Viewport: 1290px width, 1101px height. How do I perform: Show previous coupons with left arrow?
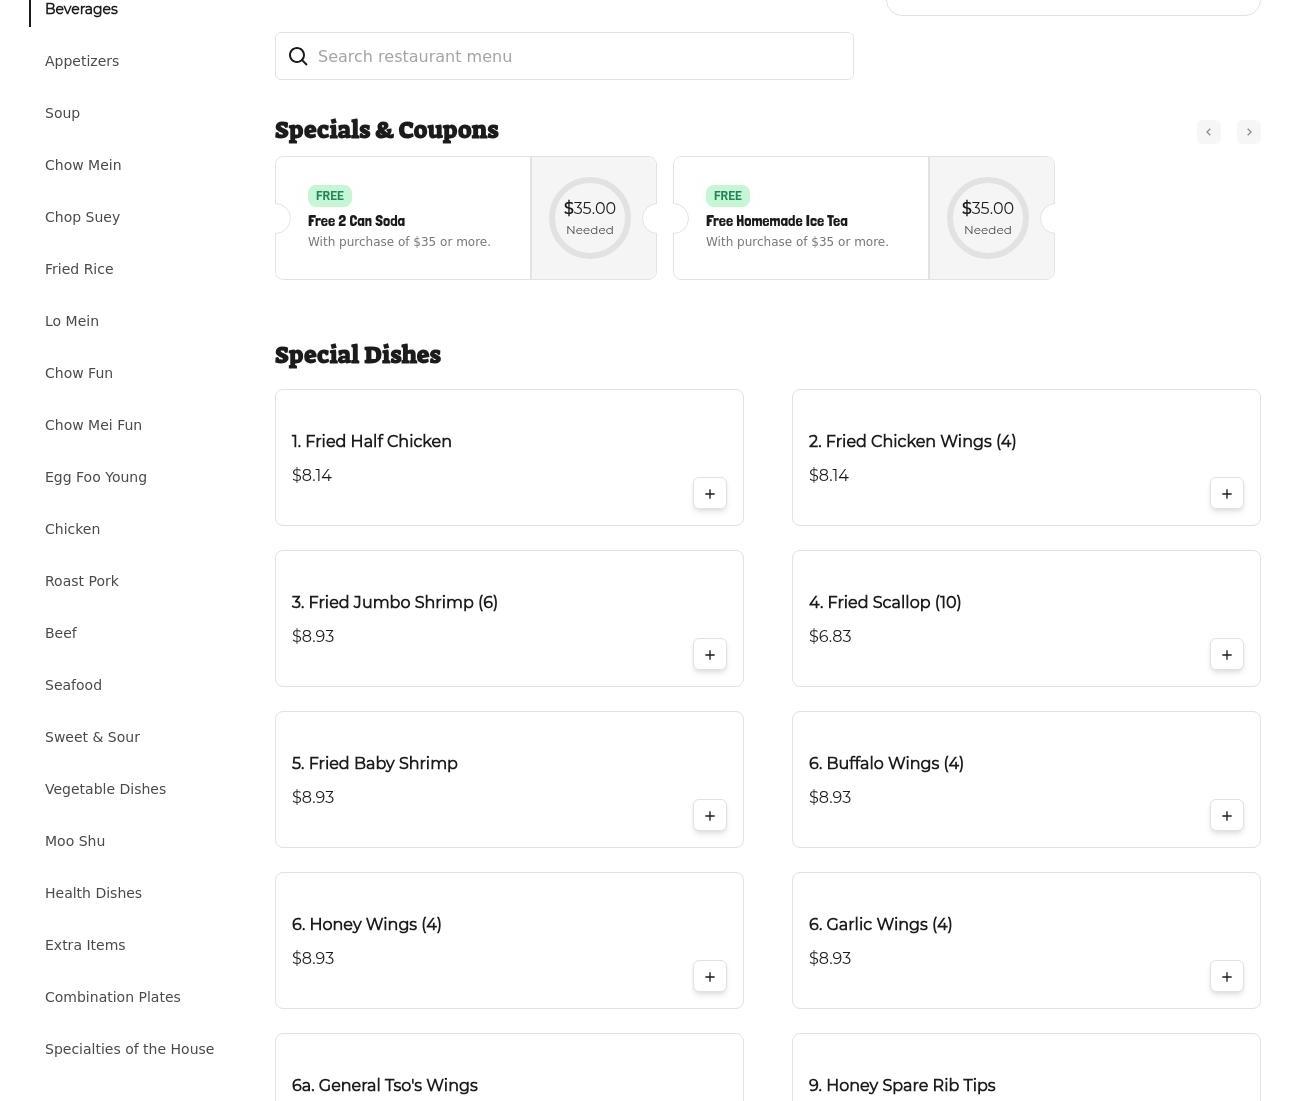point(1209,132)
